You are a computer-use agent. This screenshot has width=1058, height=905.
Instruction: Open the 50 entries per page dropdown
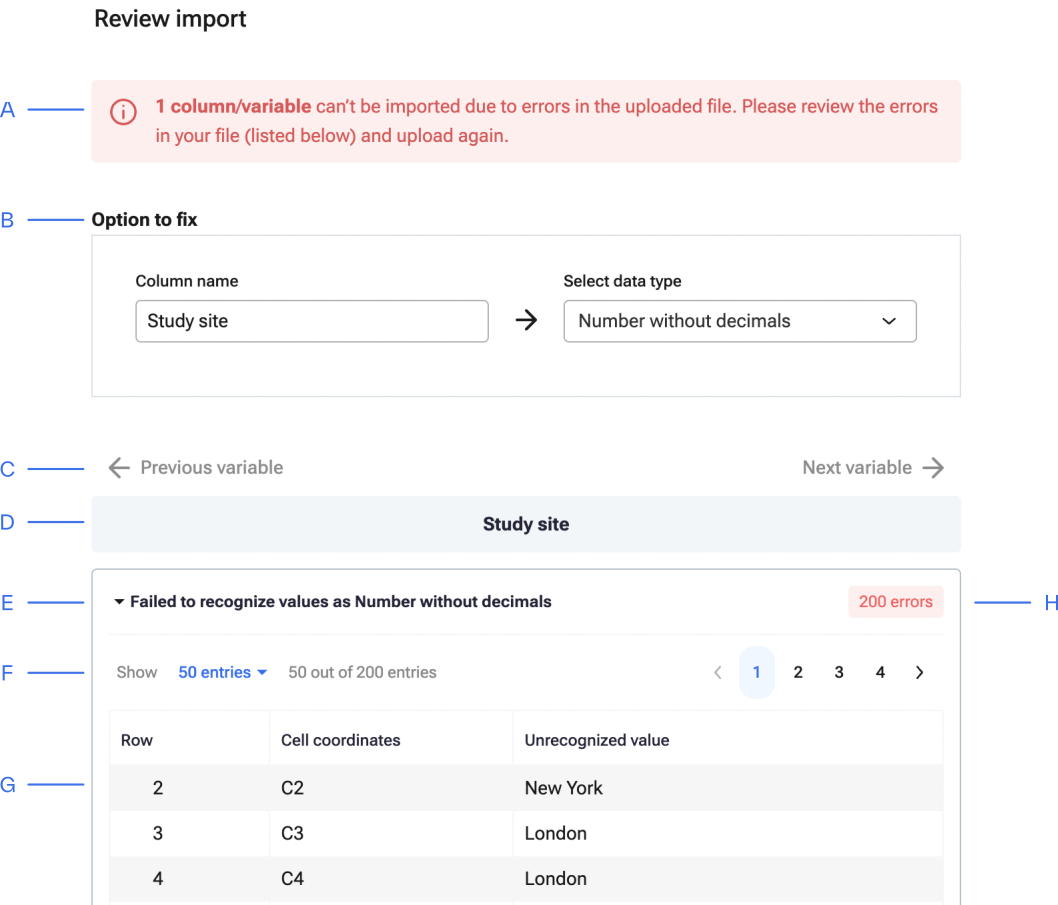(222, 673)
